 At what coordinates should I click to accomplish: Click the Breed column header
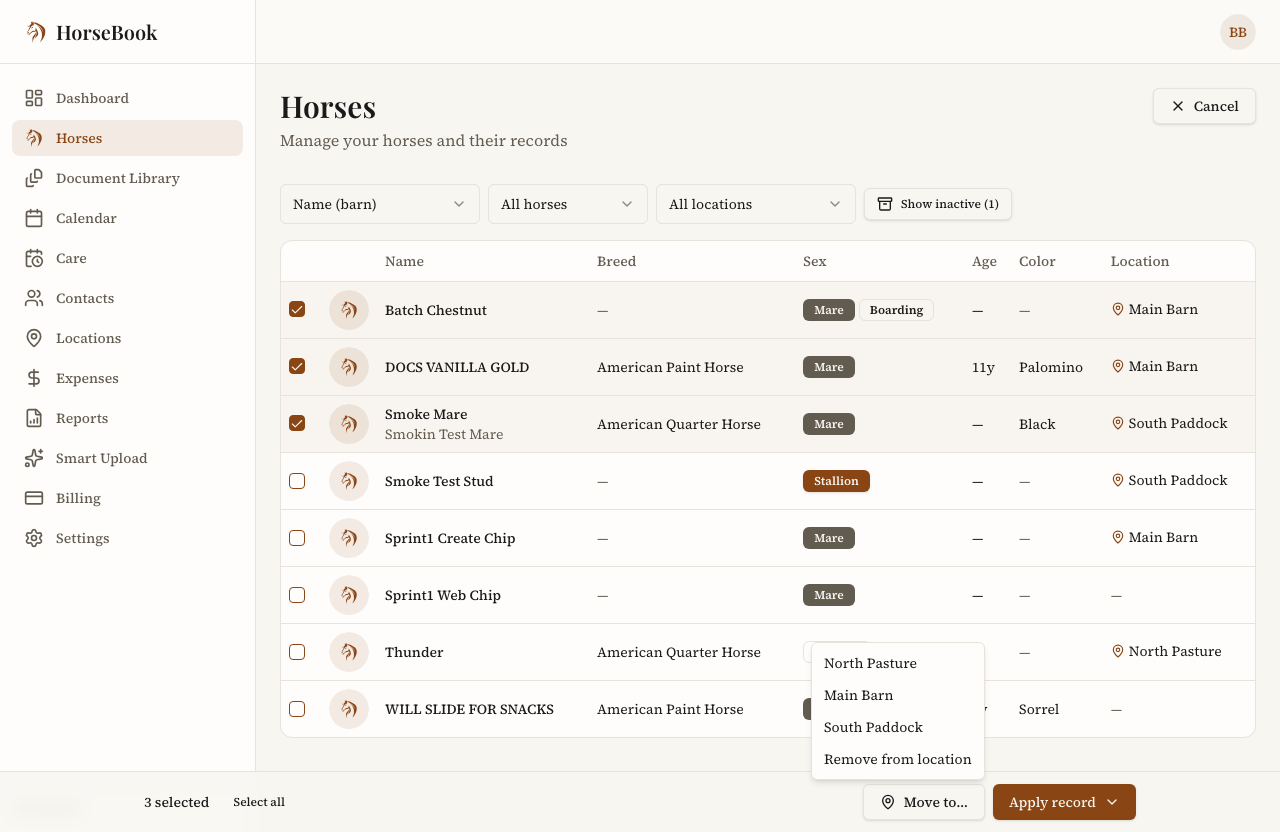point(616,261)
